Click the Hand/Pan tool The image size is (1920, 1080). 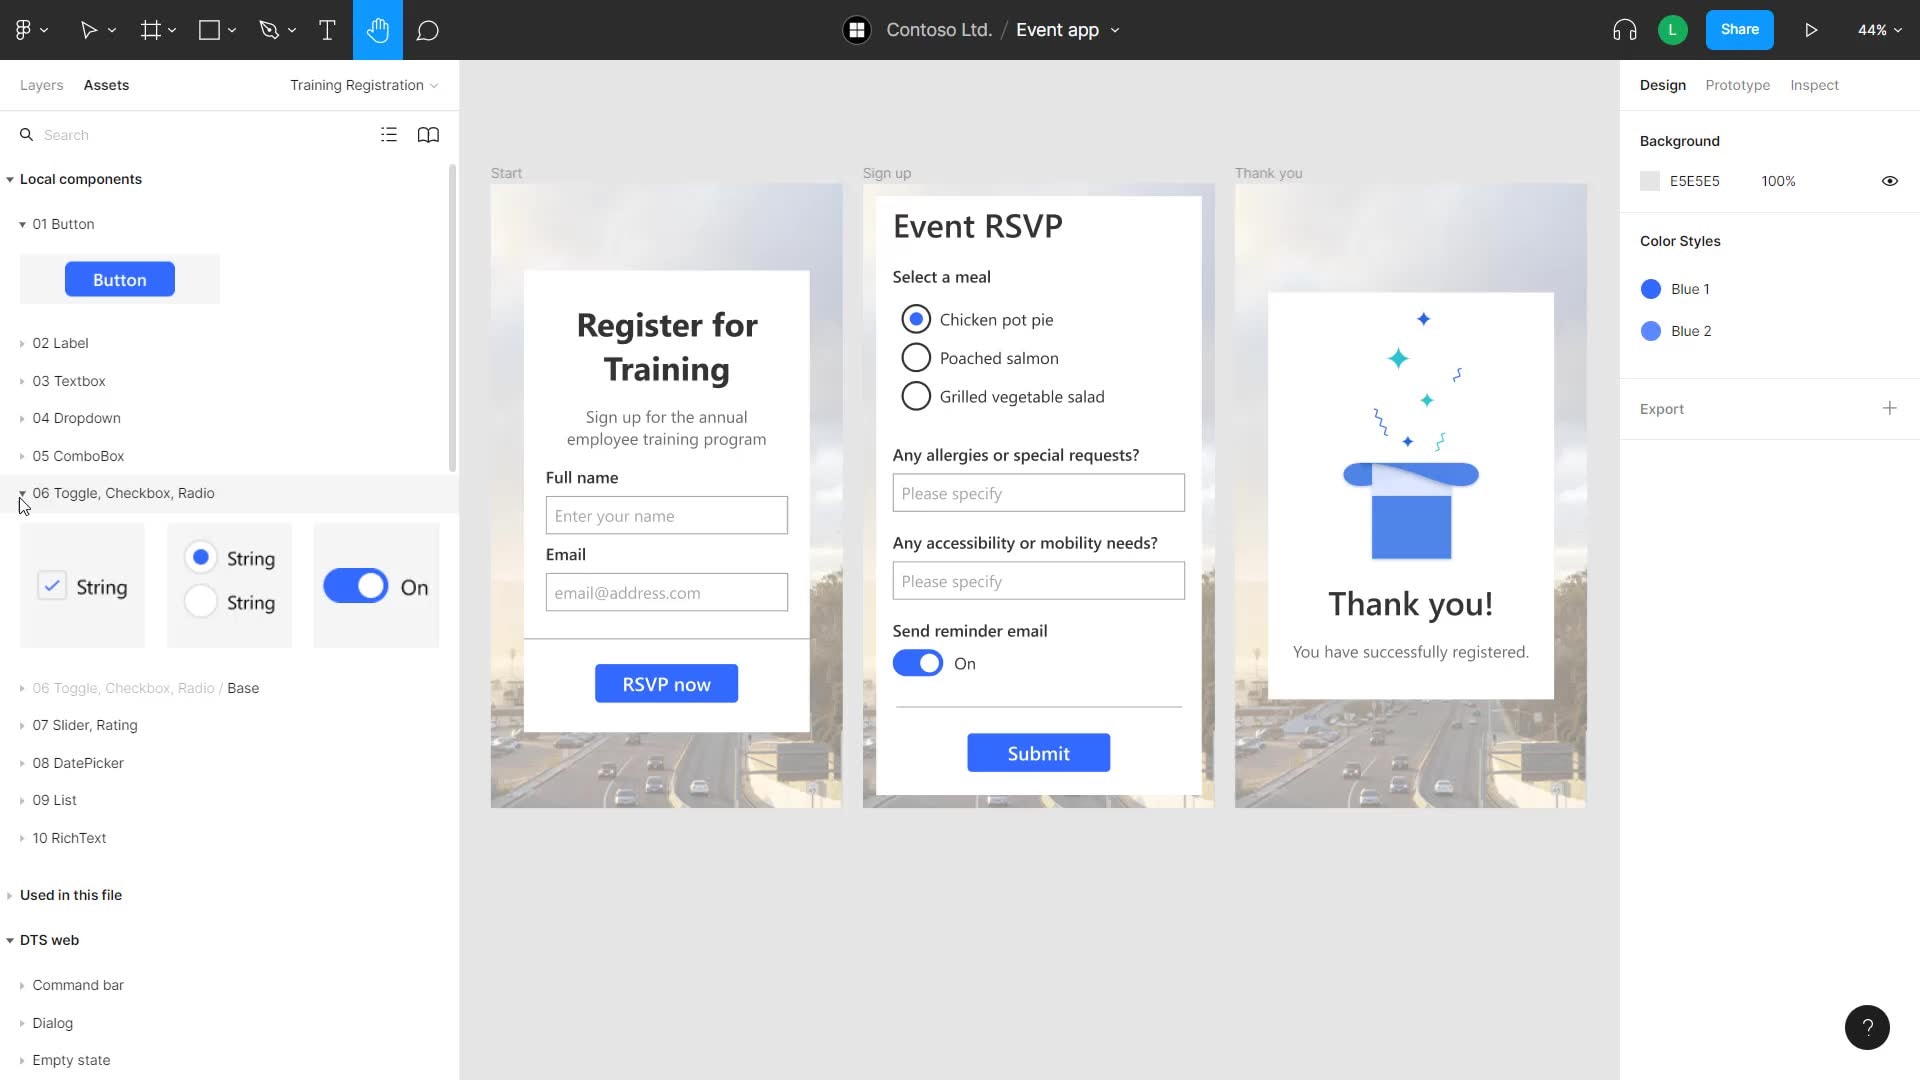tap(378, 30)
